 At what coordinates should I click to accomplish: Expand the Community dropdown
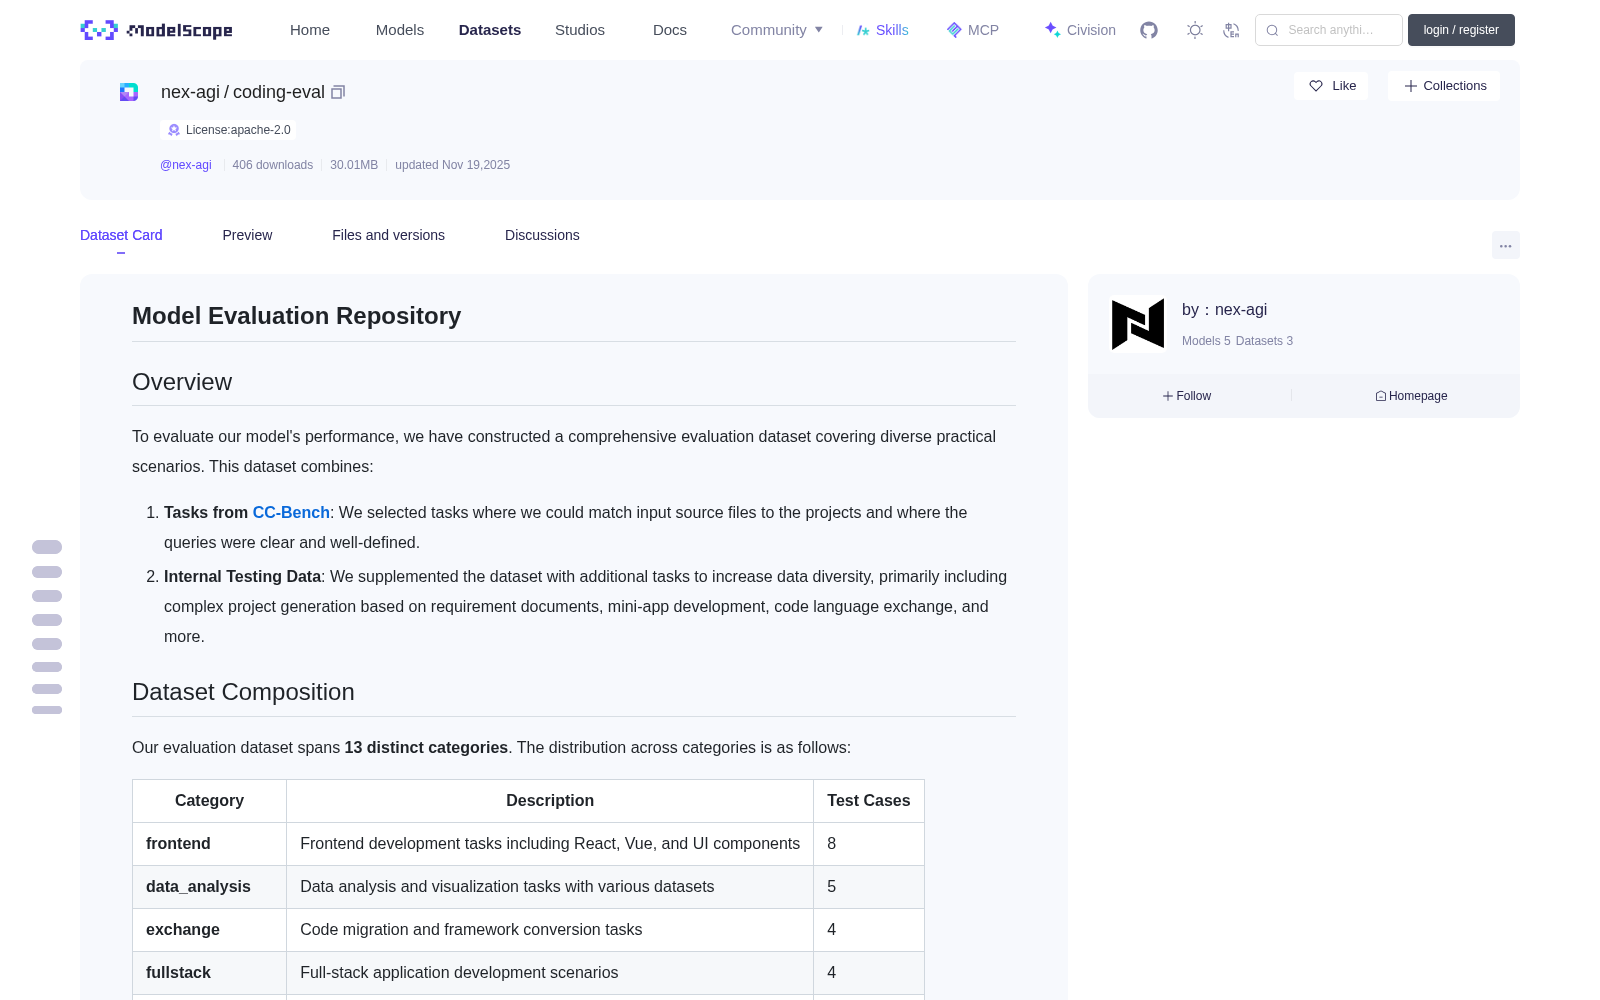coord(777,30)
